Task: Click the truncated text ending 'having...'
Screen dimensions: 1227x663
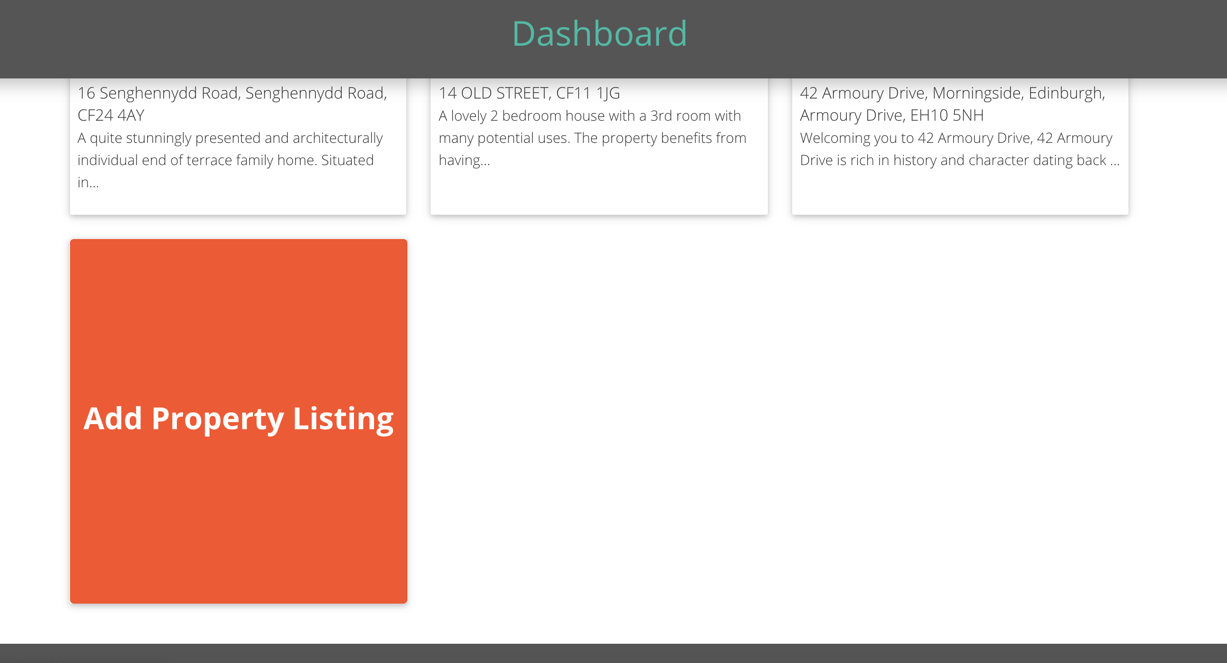Action: 466,159
